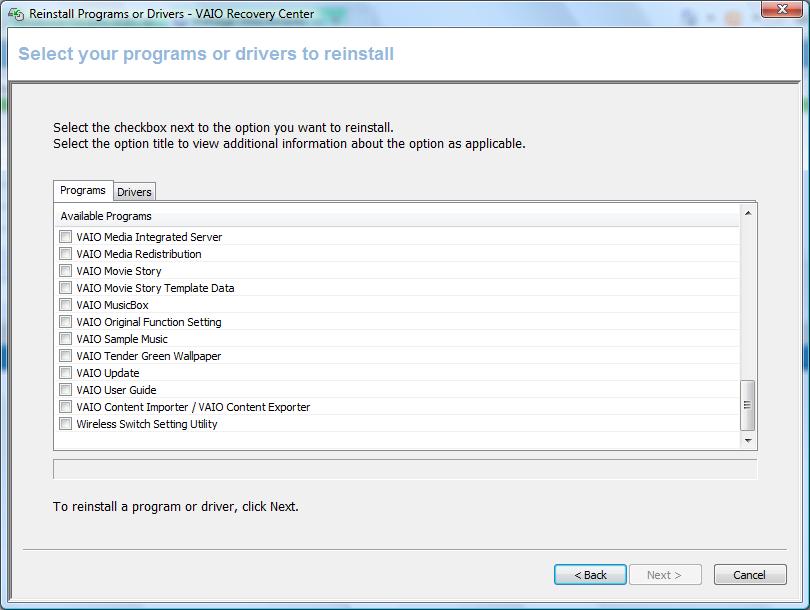The image size is (810, 610).
Task: Tick the VAIO MusicBox checkbox
Action: [x=66, y=305]
